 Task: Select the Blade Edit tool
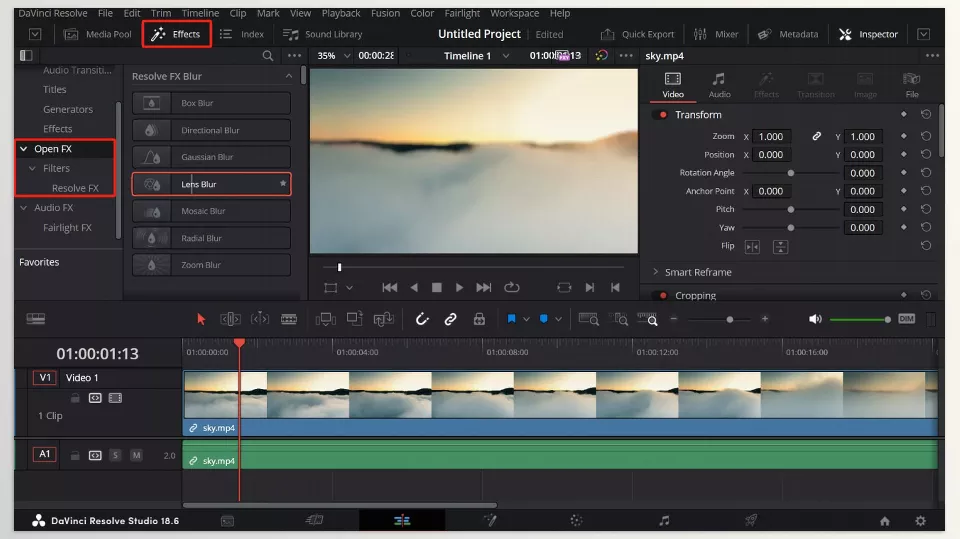pos(289,319)
